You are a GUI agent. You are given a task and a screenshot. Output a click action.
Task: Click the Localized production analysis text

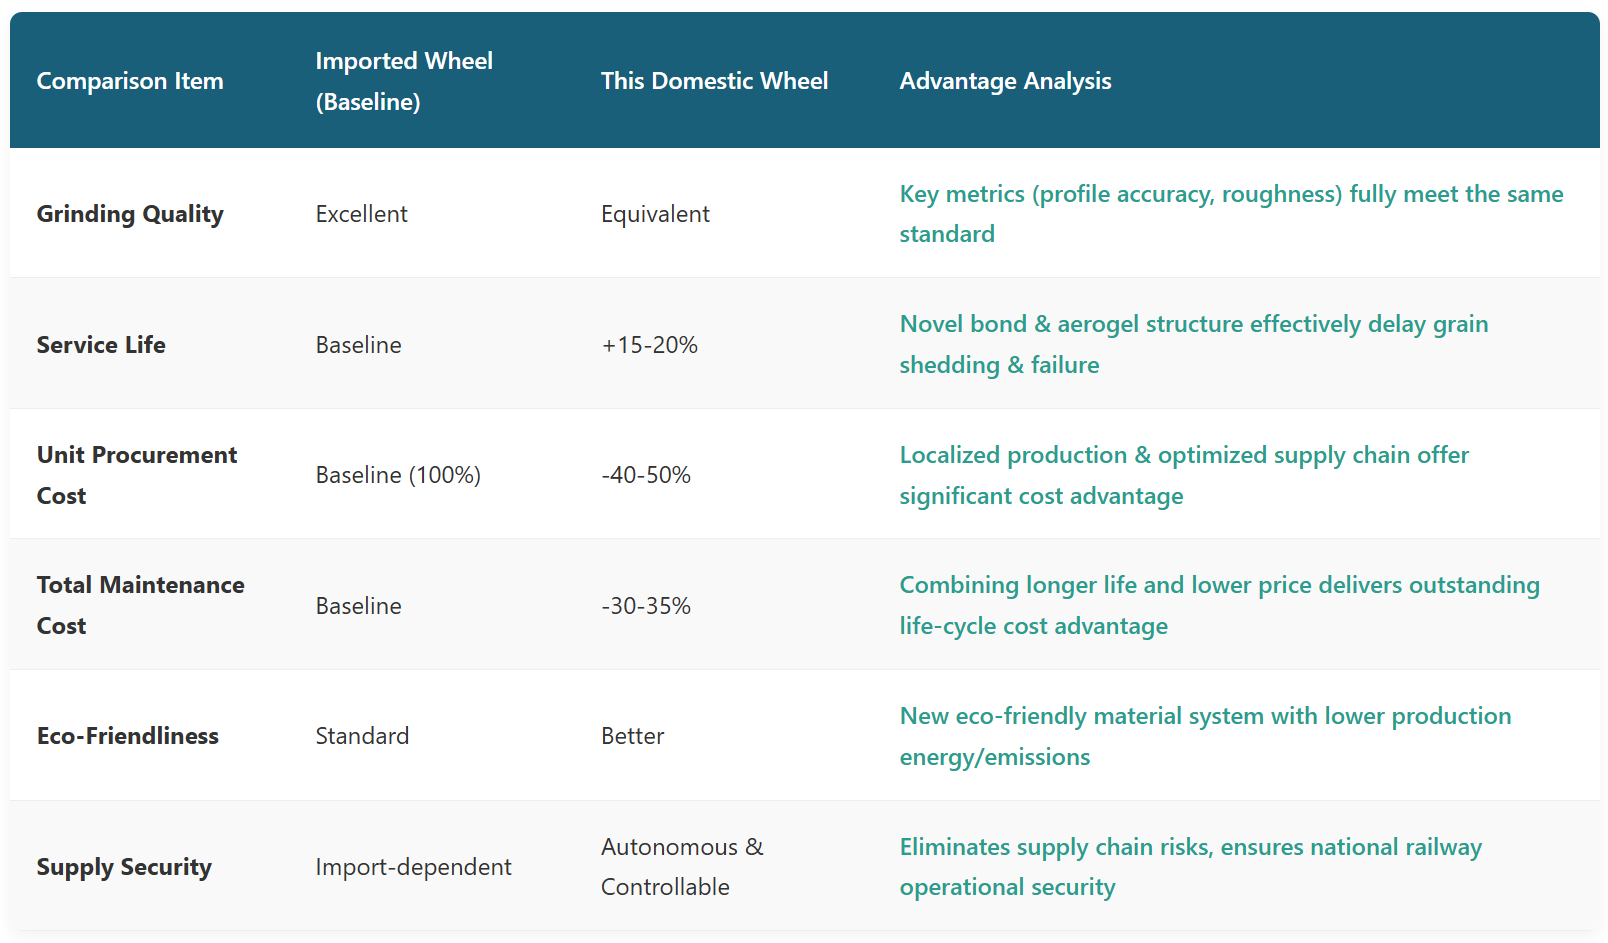point(1183,475)
